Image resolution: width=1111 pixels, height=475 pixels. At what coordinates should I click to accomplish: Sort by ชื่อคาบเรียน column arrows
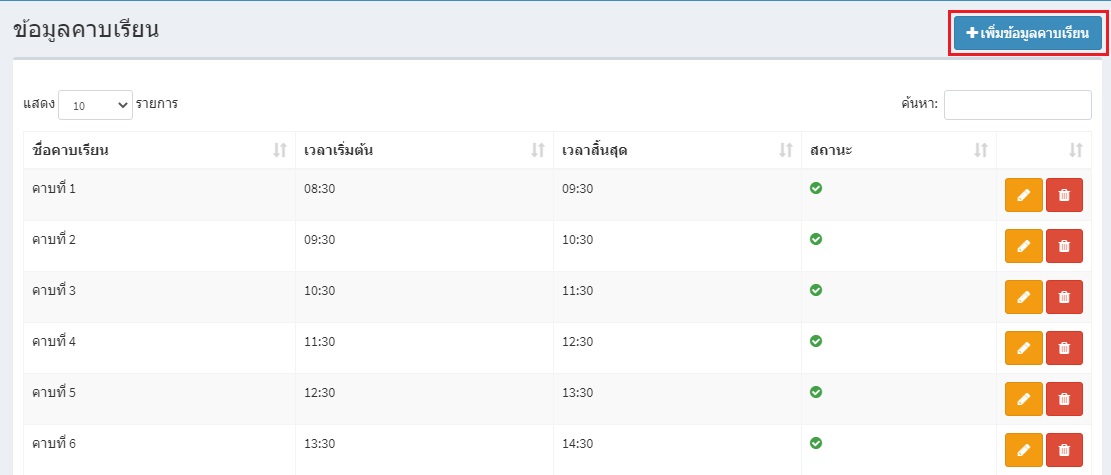click(x=280, y=150)
